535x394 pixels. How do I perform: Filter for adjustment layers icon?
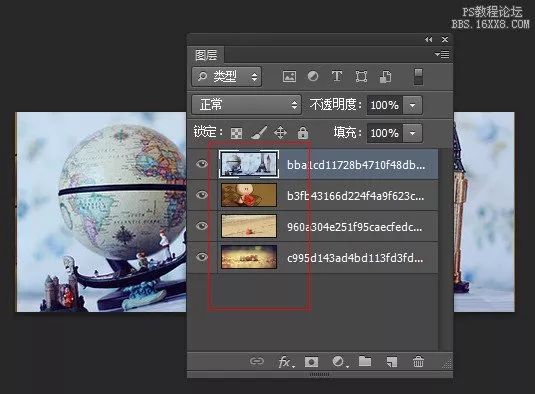click(313, 76)
